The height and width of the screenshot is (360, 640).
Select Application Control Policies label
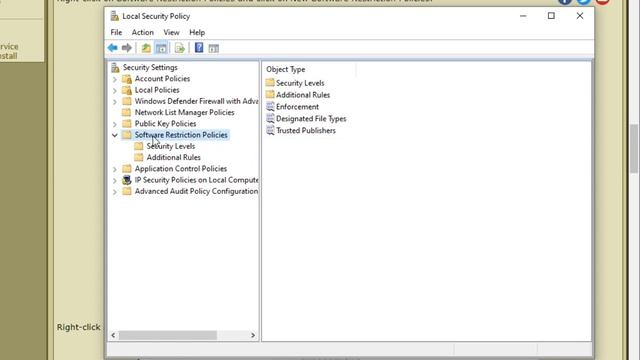(181, 169)
